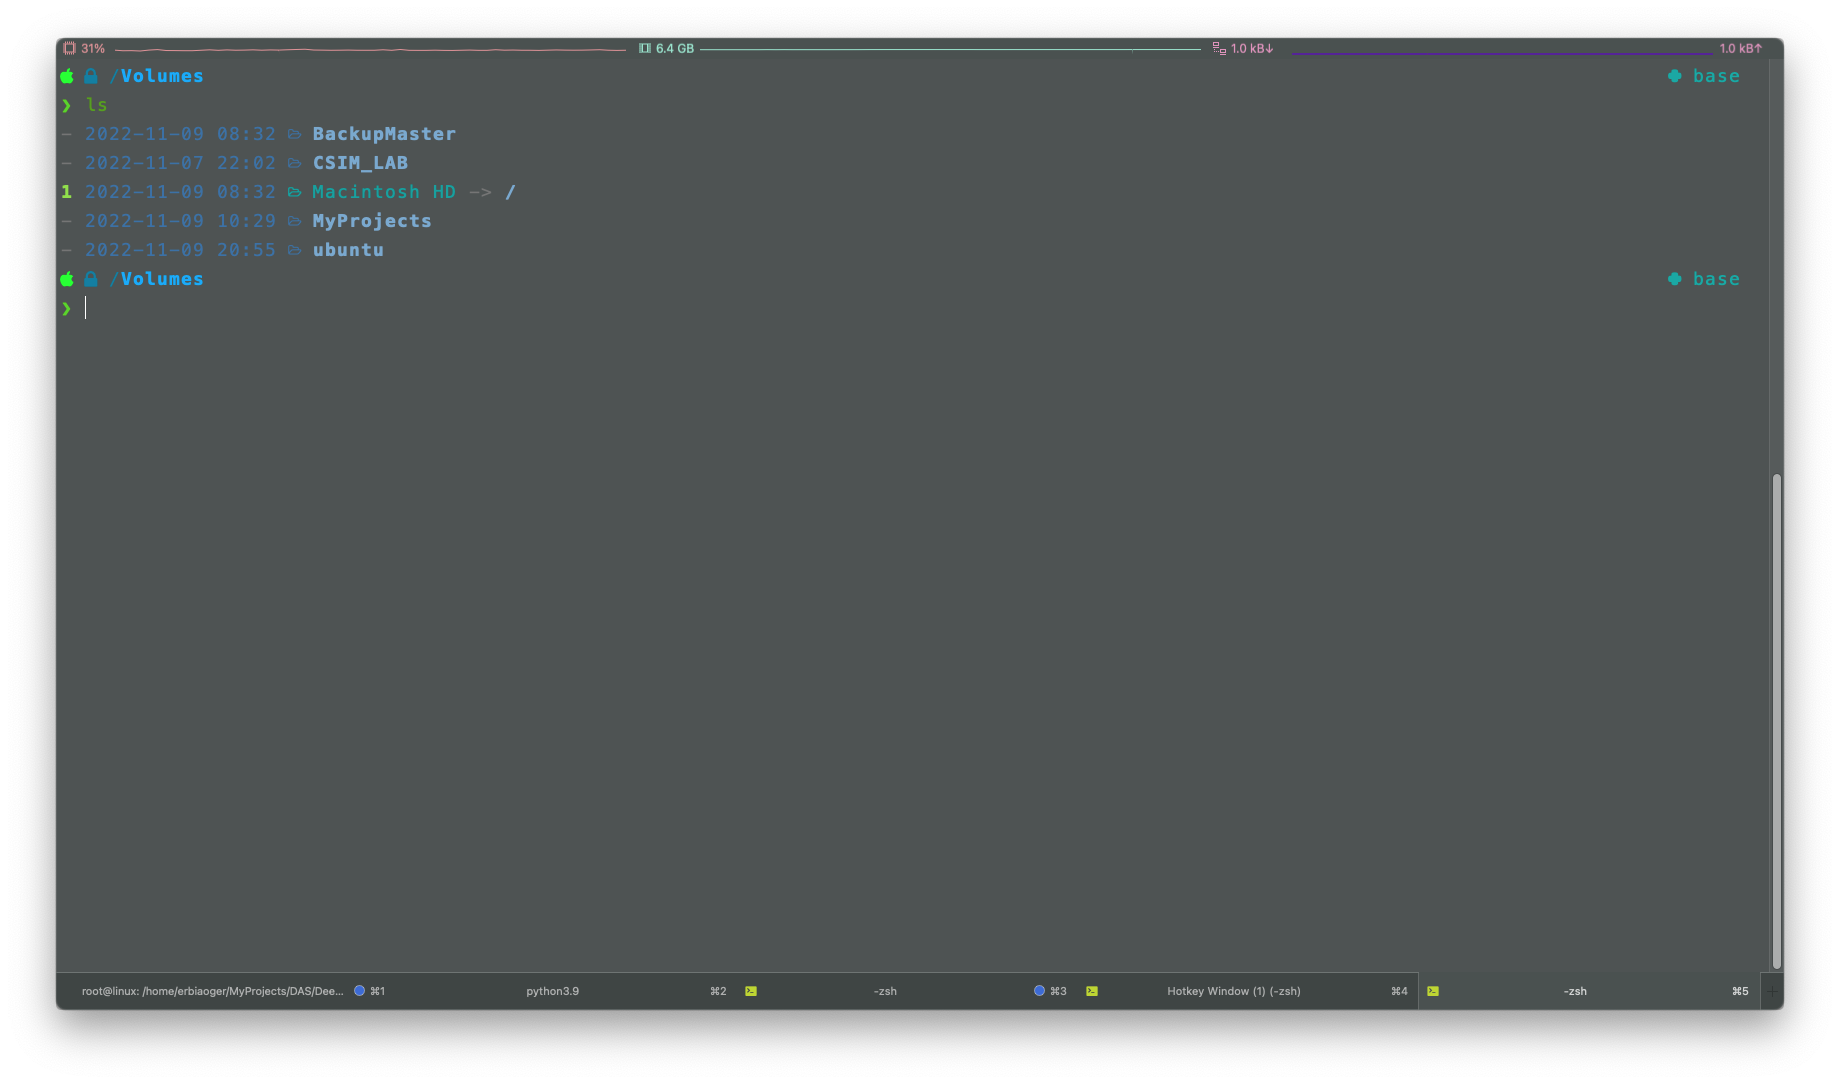
Task: Click the 1.0 kB↓ download rate
Action: click(1252, 48)
